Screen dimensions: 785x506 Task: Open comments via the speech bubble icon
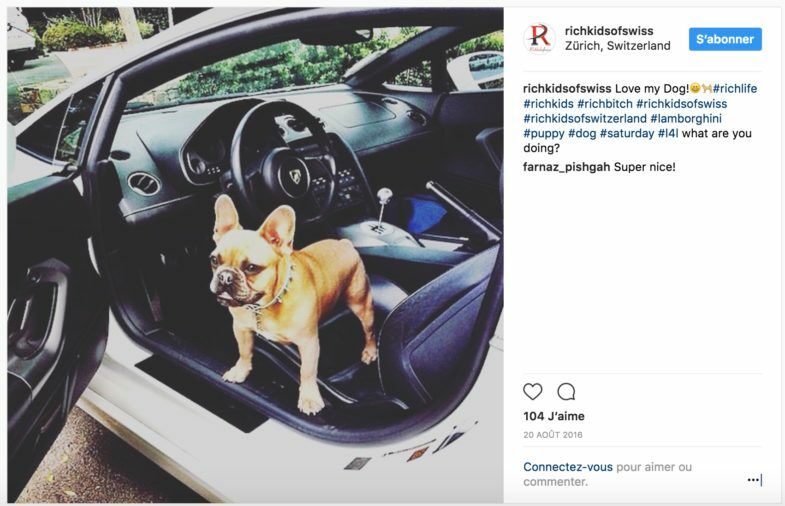(566, 391)
